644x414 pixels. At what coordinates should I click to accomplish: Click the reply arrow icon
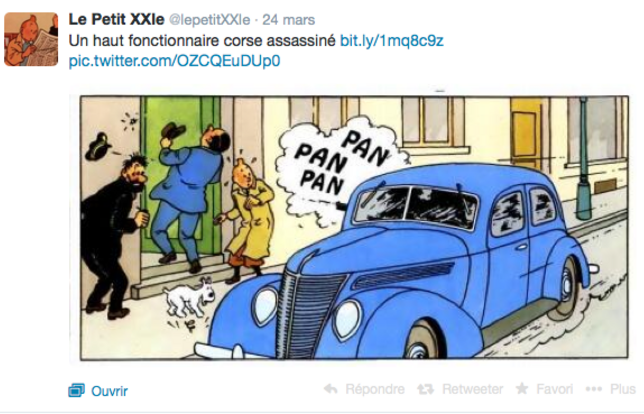[331, 389]
